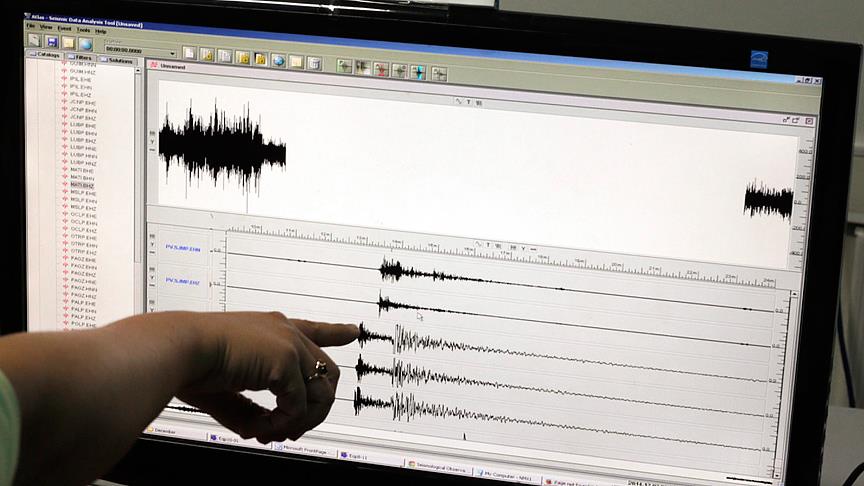Switch to the Solutions tab

pos(120,61)
